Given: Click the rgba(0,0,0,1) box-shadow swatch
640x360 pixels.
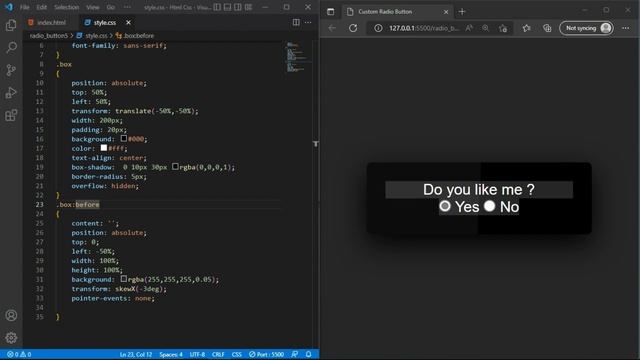Looking at the screenshot, I should tap(175, 167).
